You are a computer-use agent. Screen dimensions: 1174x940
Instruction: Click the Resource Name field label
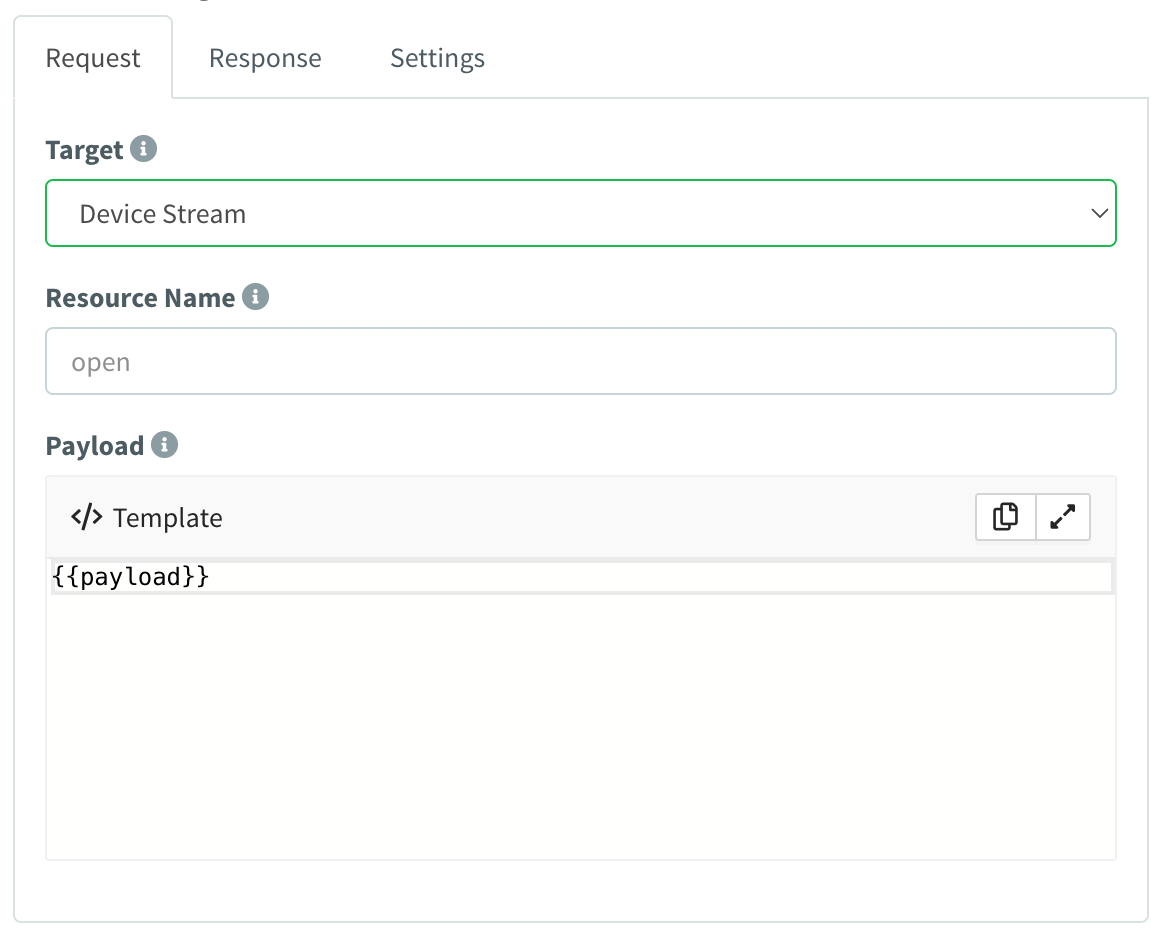140,297
